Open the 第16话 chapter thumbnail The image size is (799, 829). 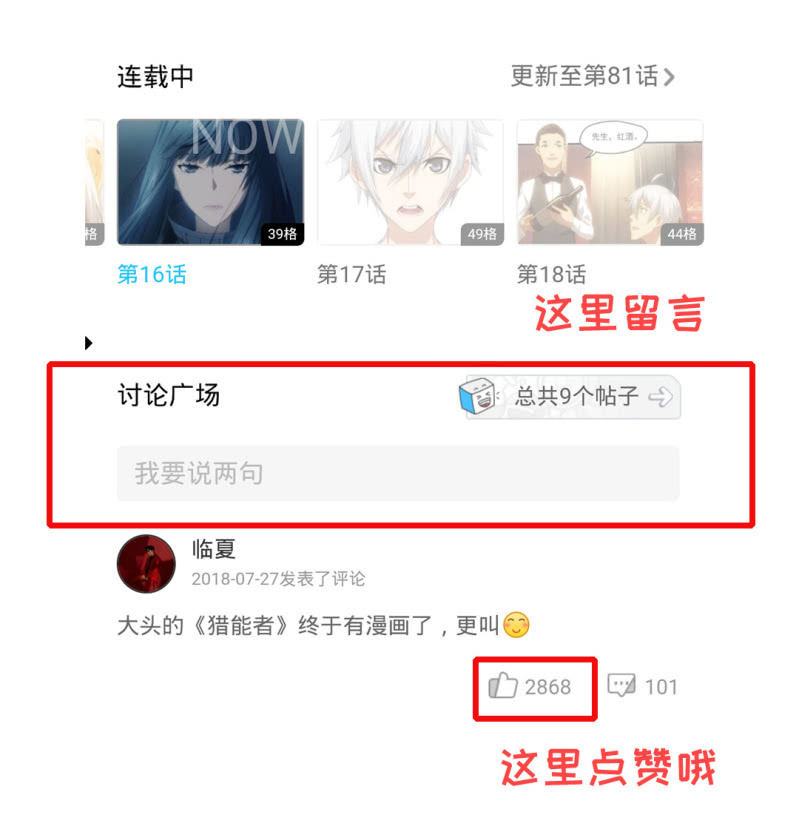tap(210, 182)
